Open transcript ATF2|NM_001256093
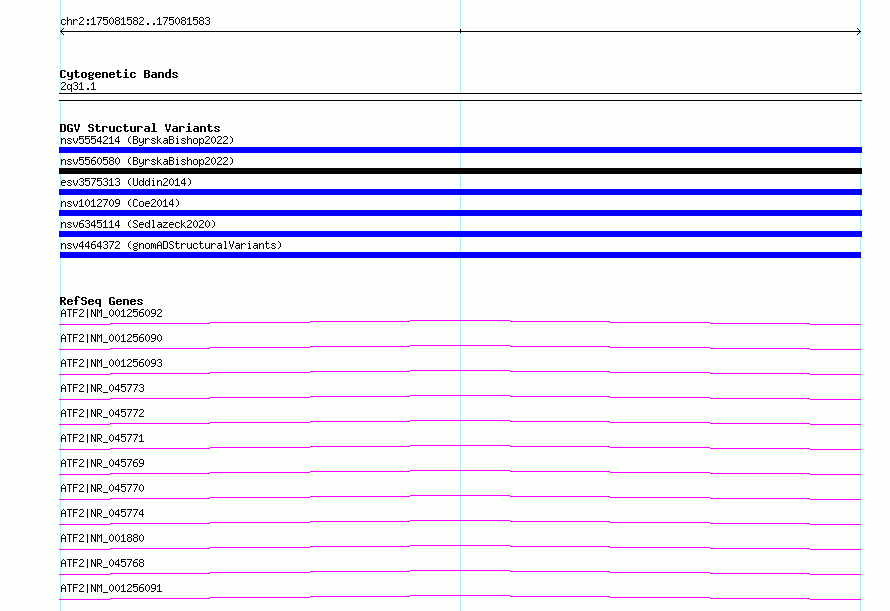Image resolution: width=890 pixels, height=611 pixels. click(x=111, y=363)
